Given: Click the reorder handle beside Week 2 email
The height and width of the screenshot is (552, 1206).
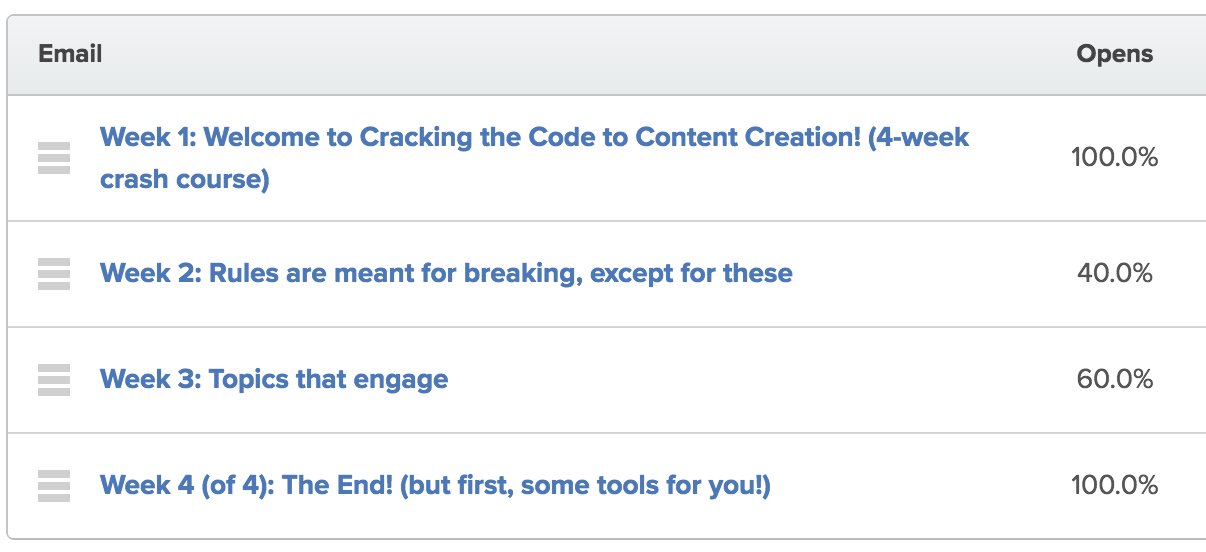Looking at the screenshot, I should tap(54, 273).
